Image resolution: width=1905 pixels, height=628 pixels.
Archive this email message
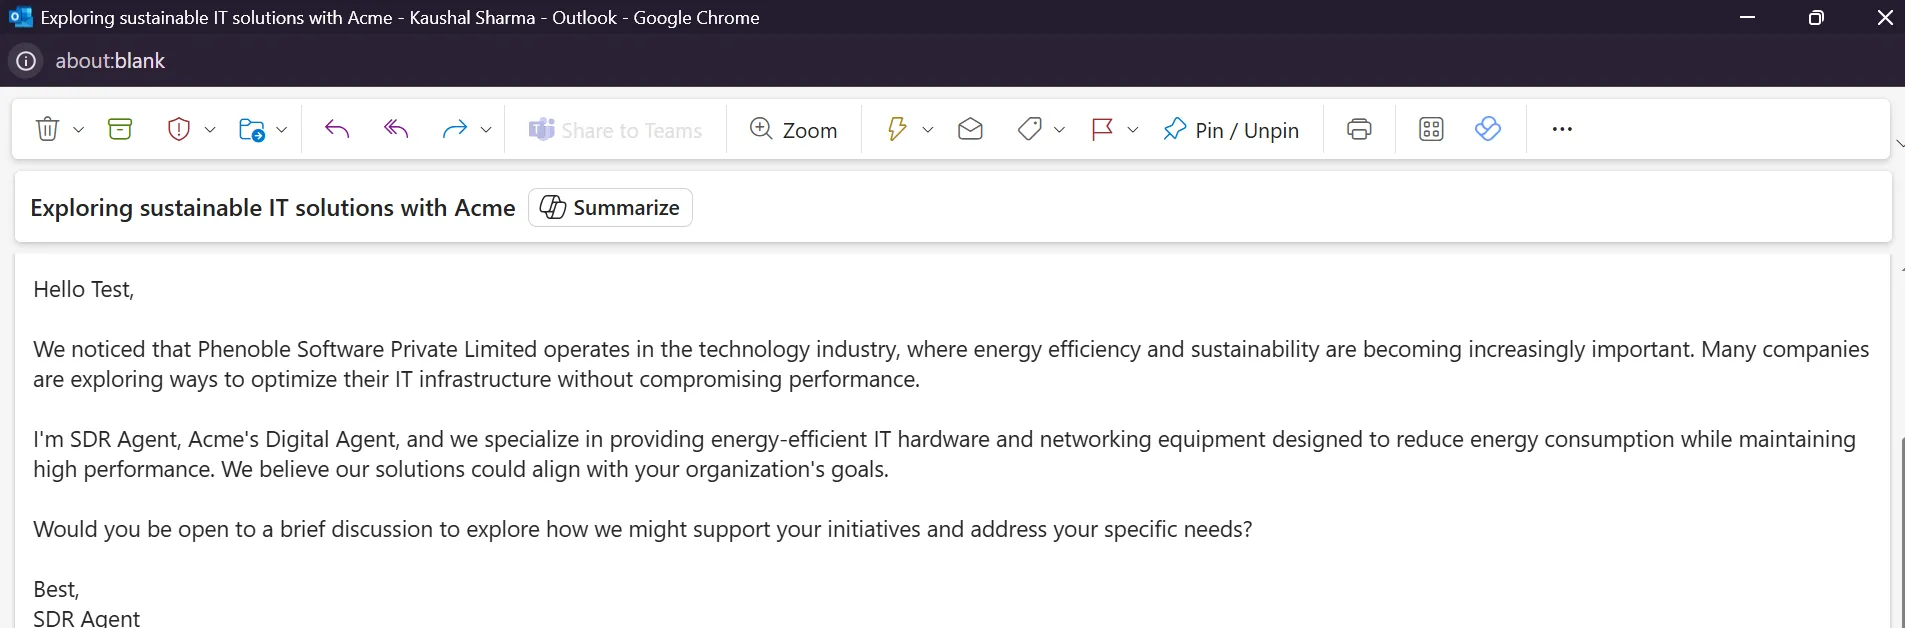click(x=120, y=129)
